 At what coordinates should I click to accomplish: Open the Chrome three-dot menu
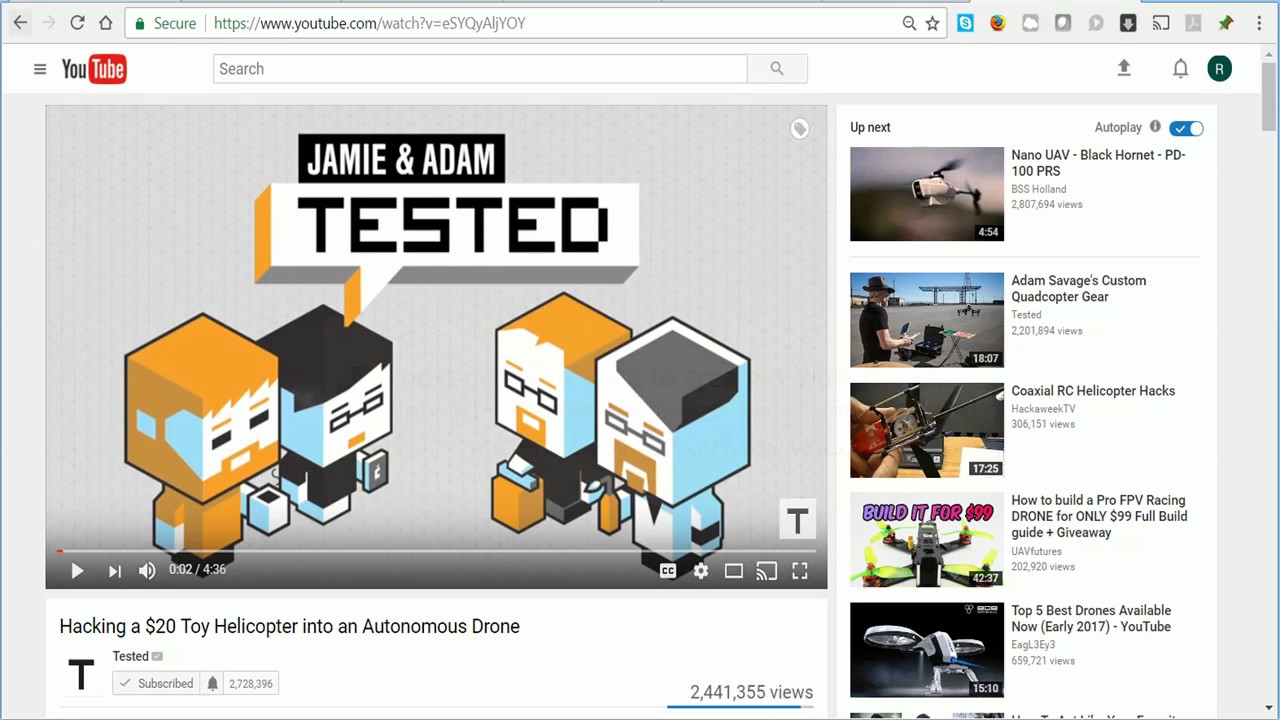point(1259,23)
